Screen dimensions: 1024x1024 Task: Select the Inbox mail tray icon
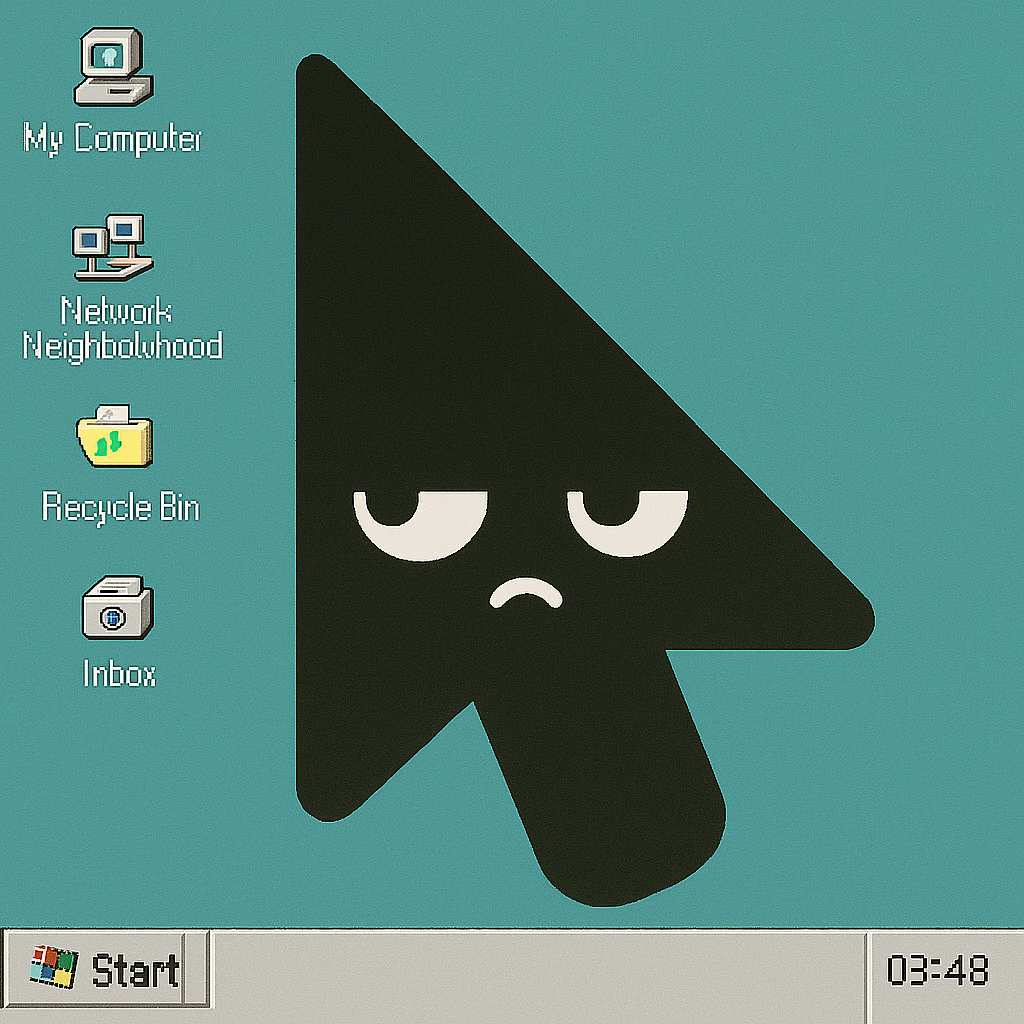pos(118,607)
